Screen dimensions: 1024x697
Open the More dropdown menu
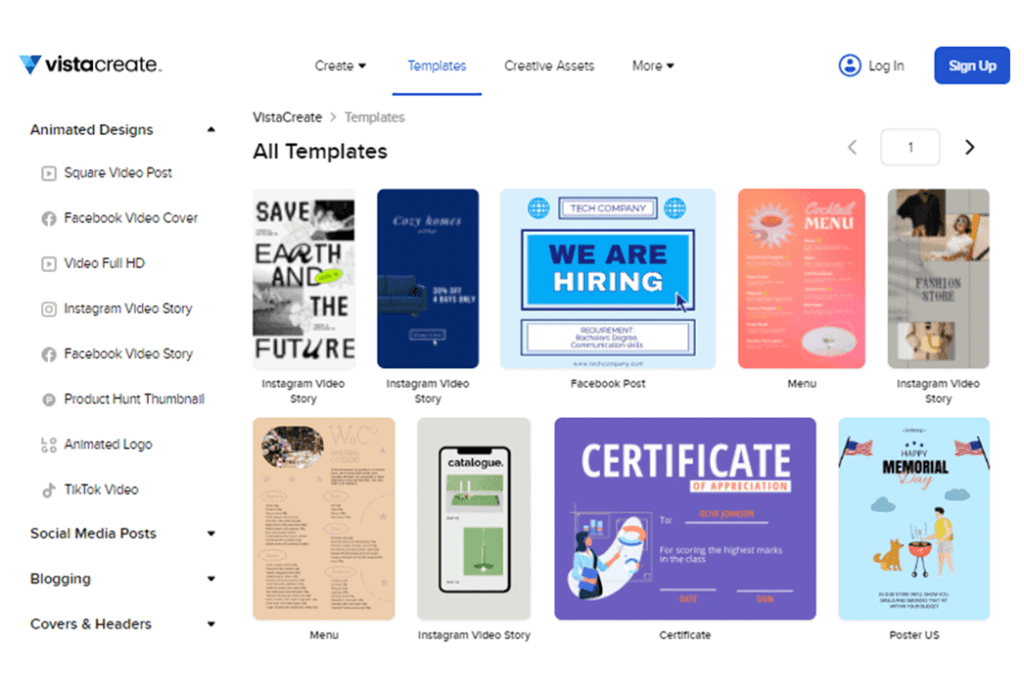[653, 66]
